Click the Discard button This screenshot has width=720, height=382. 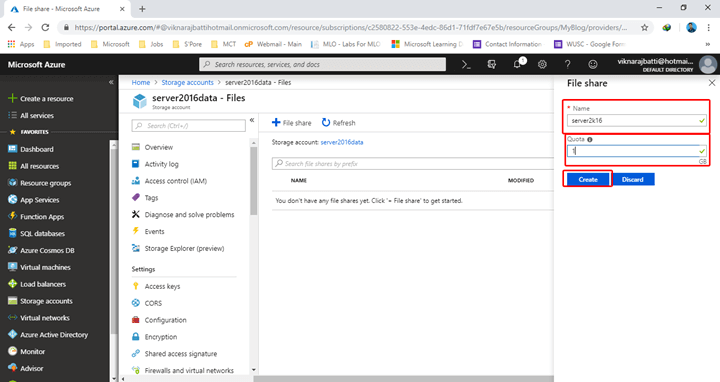click(633, 180)
